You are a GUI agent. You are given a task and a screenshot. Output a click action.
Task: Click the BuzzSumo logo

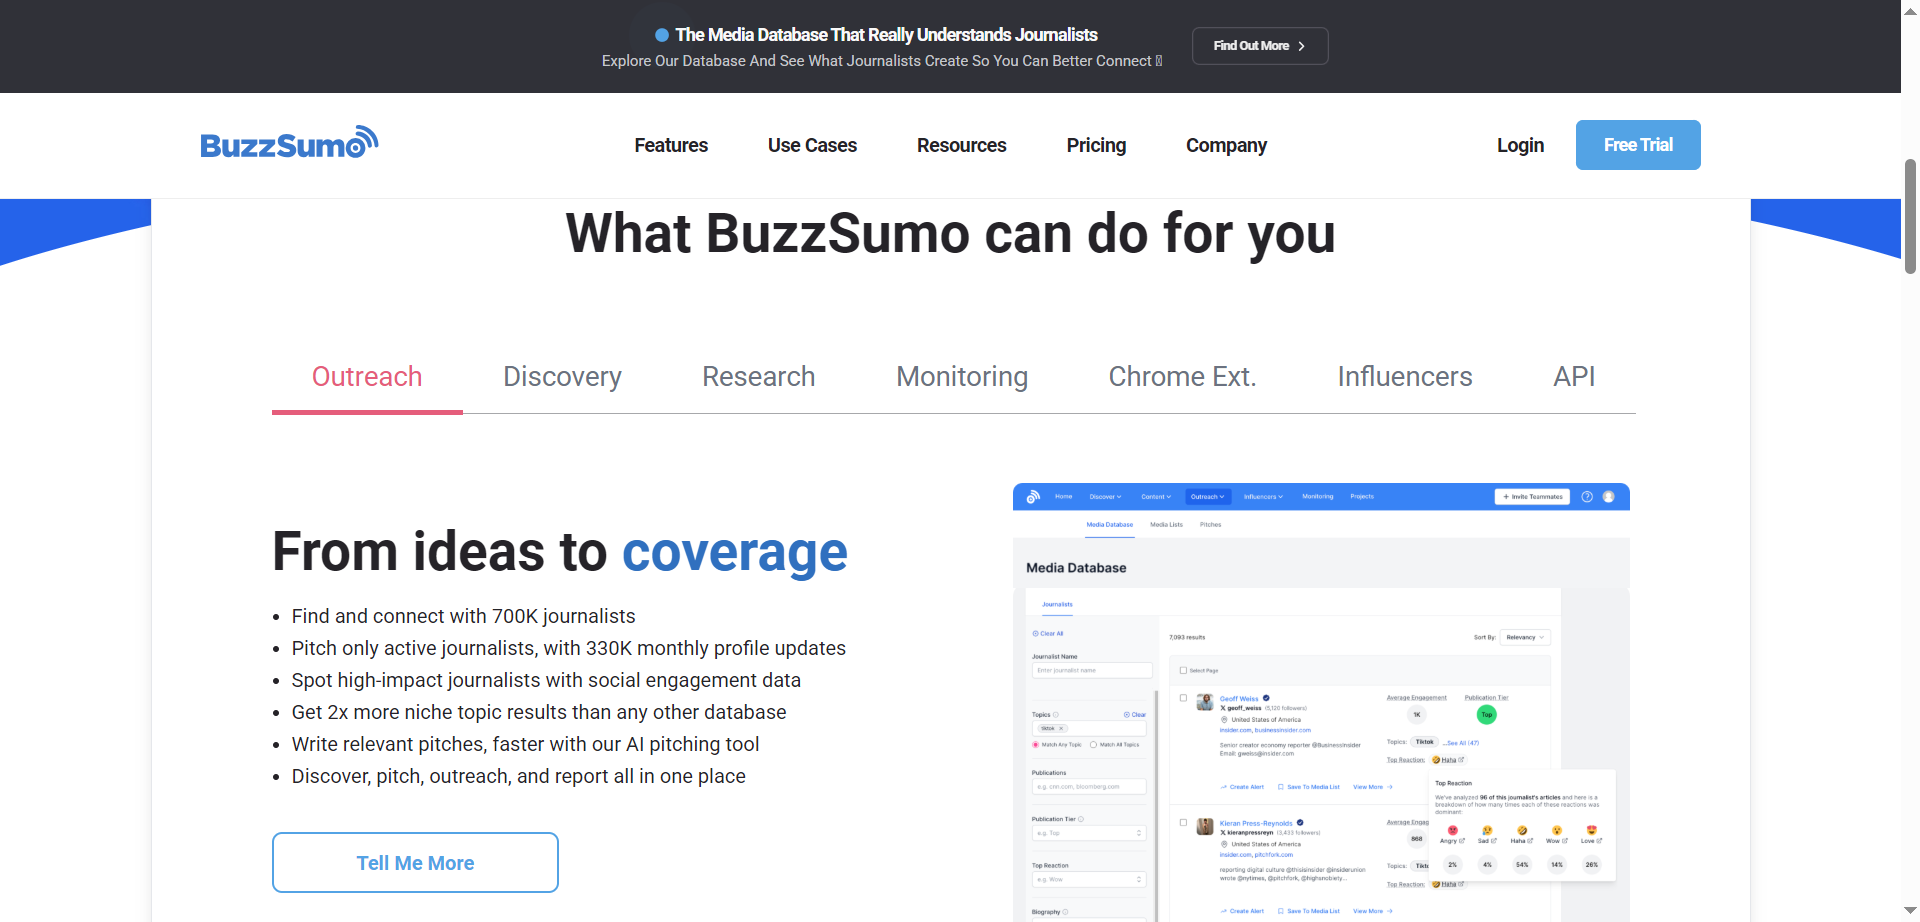[289, 143]
